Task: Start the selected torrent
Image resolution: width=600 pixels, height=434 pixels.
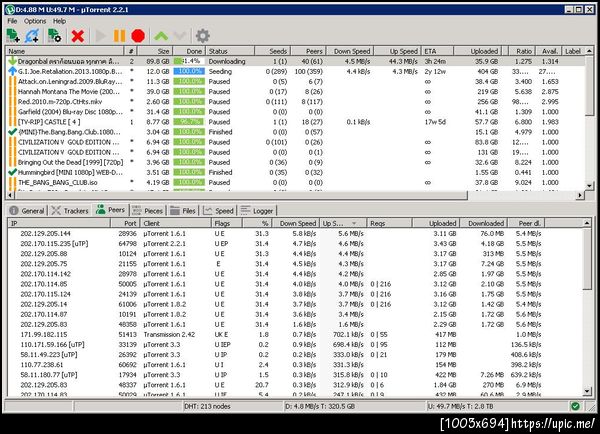Action: pos(101,36)
